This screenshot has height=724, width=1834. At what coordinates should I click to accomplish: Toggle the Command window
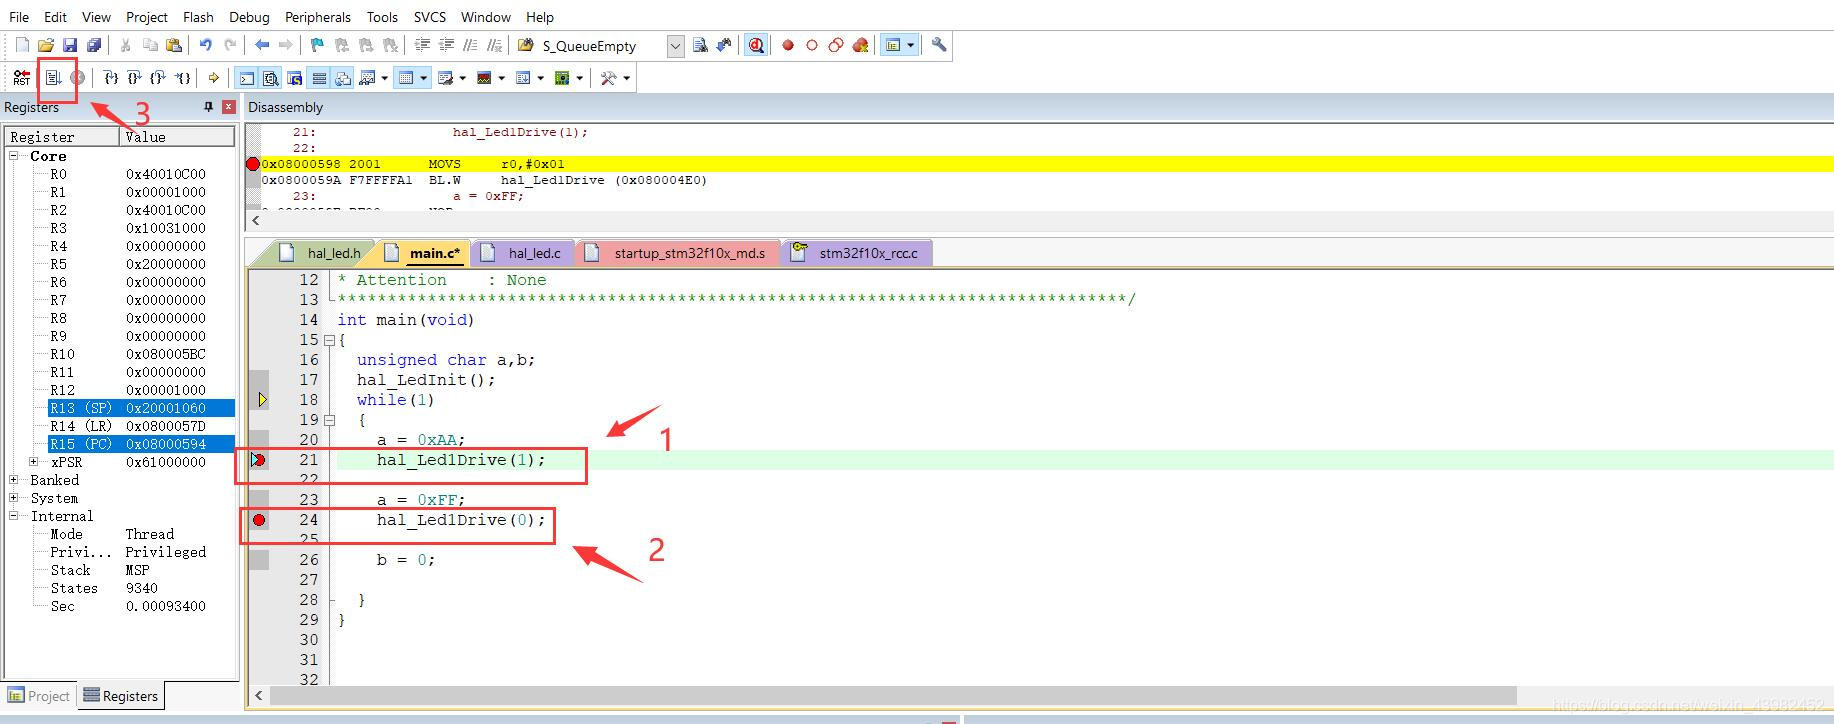pyautogui.click(x=246, y=78)
